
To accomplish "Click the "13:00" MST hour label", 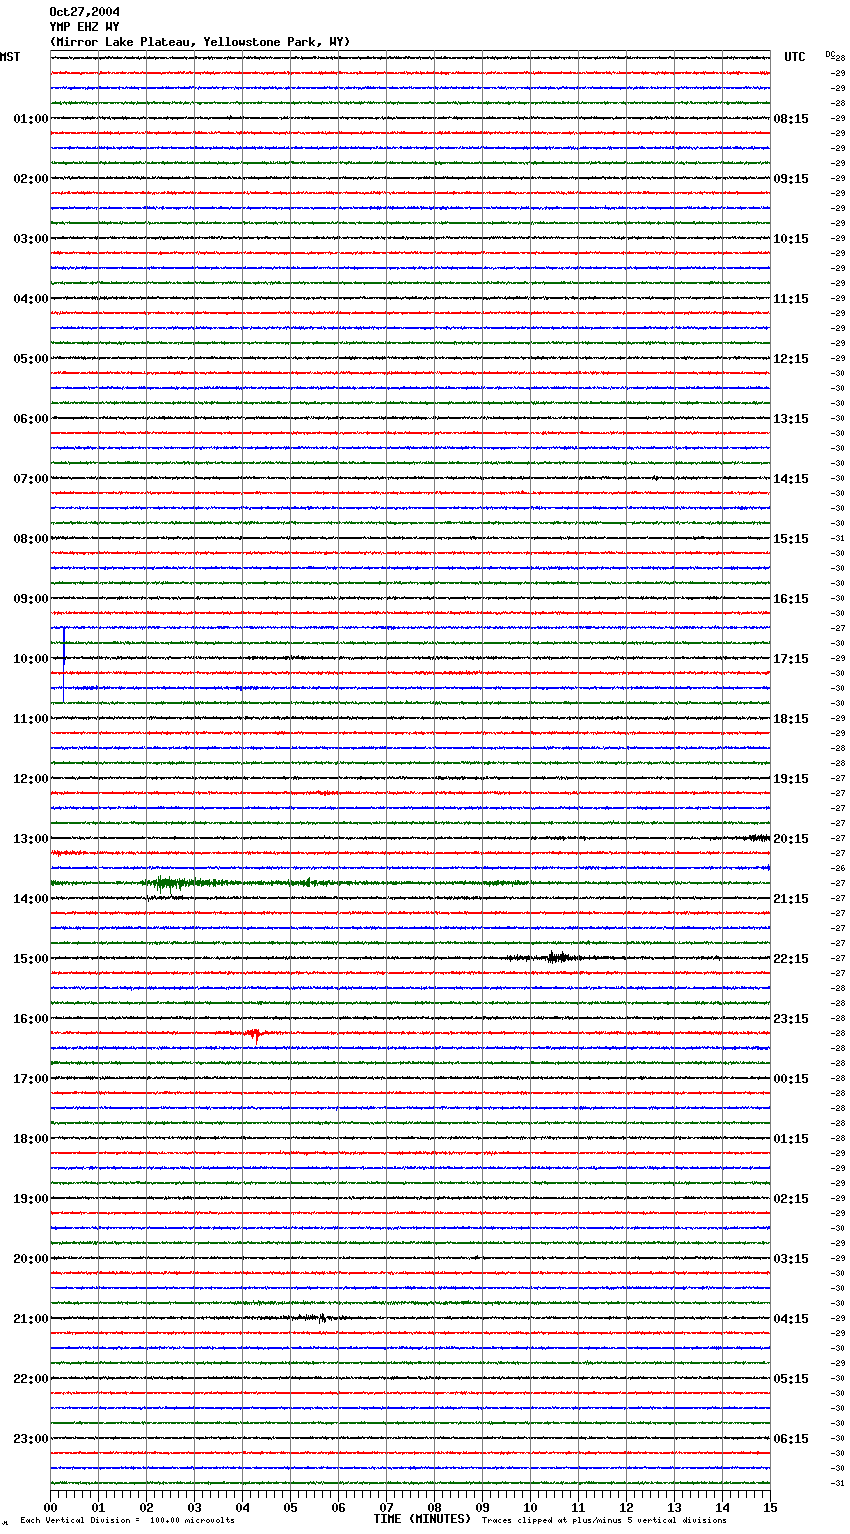I will pyautogui.click(x=31, y=839).
